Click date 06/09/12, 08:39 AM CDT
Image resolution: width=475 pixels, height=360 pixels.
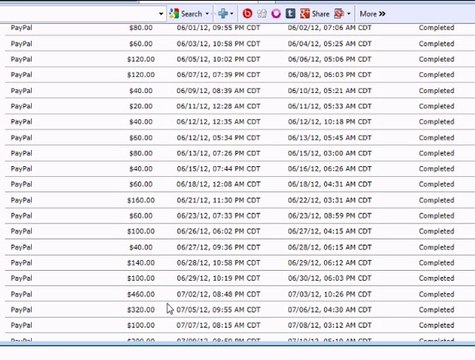tap(218, 91)
